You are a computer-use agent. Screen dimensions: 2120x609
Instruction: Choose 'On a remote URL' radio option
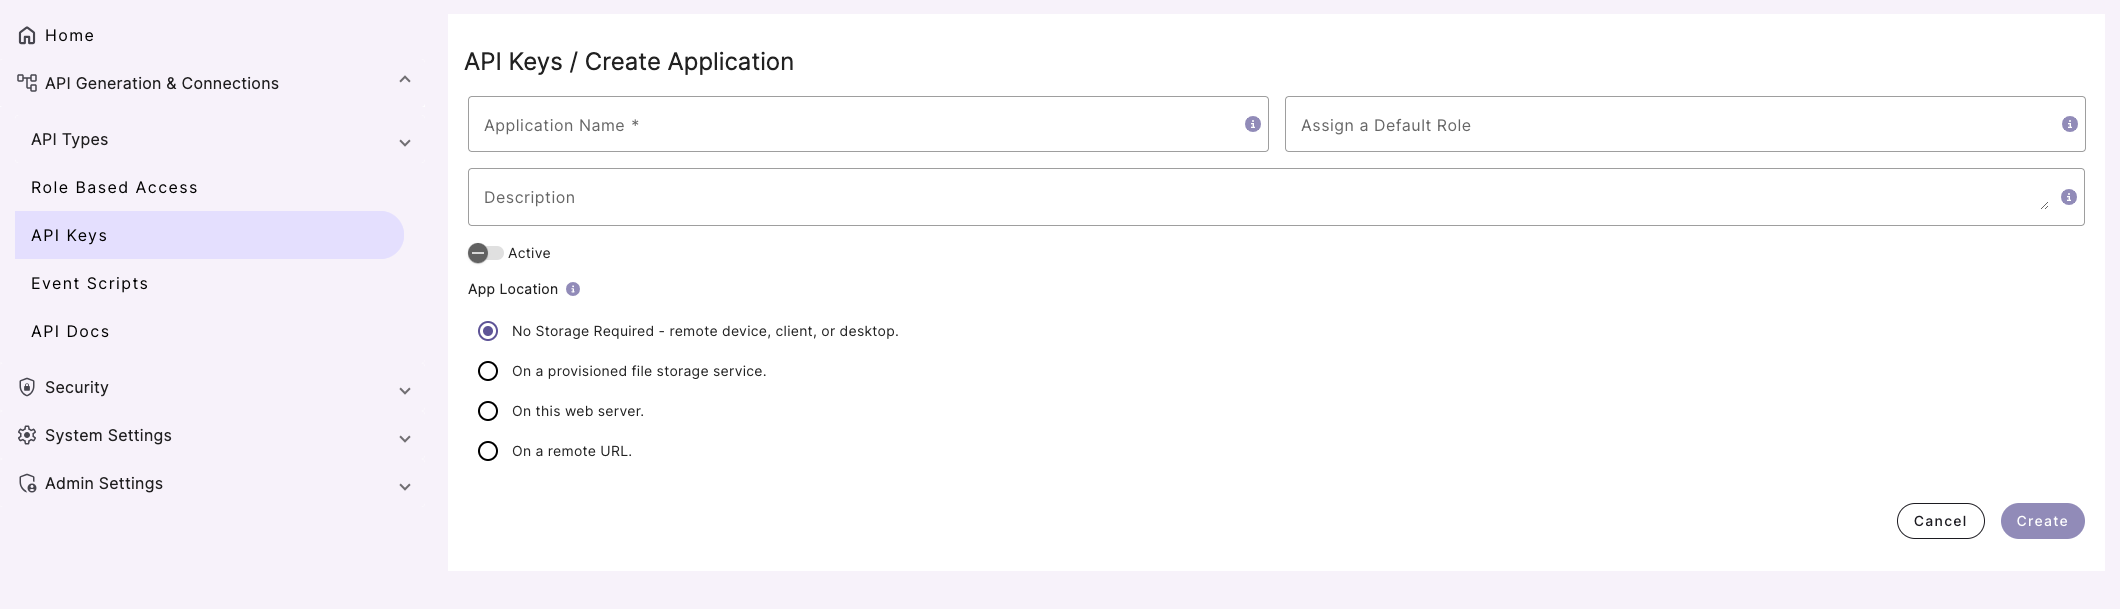point(488,451)
